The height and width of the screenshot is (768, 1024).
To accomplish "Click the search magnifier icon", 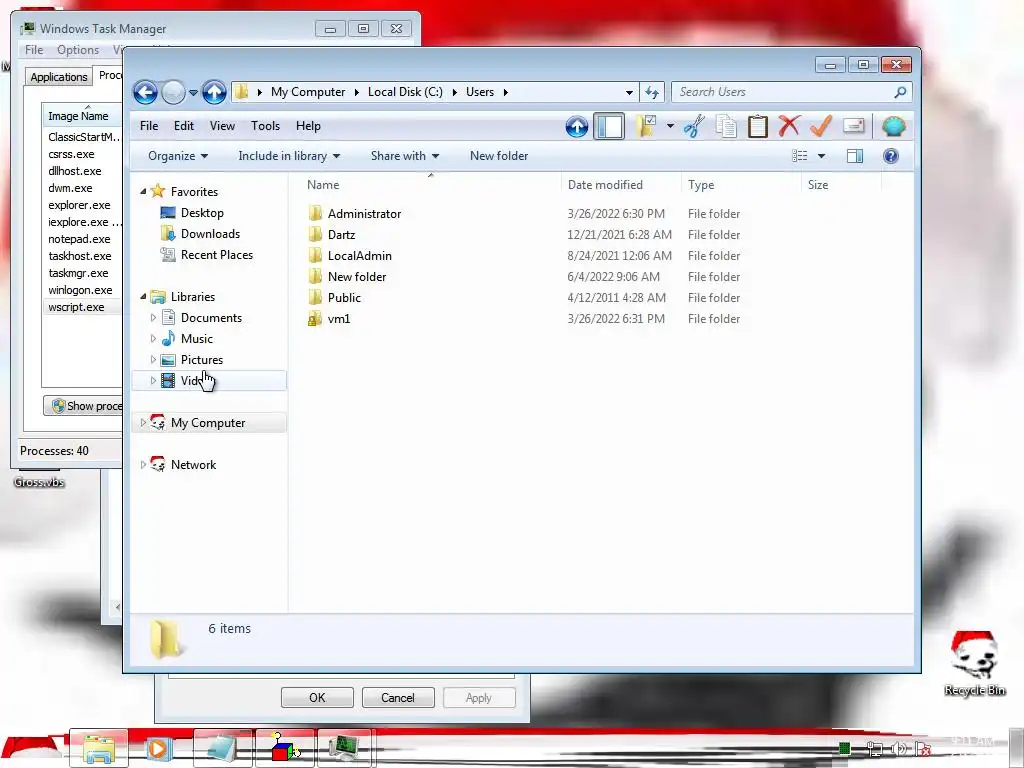I will (900, 92).
